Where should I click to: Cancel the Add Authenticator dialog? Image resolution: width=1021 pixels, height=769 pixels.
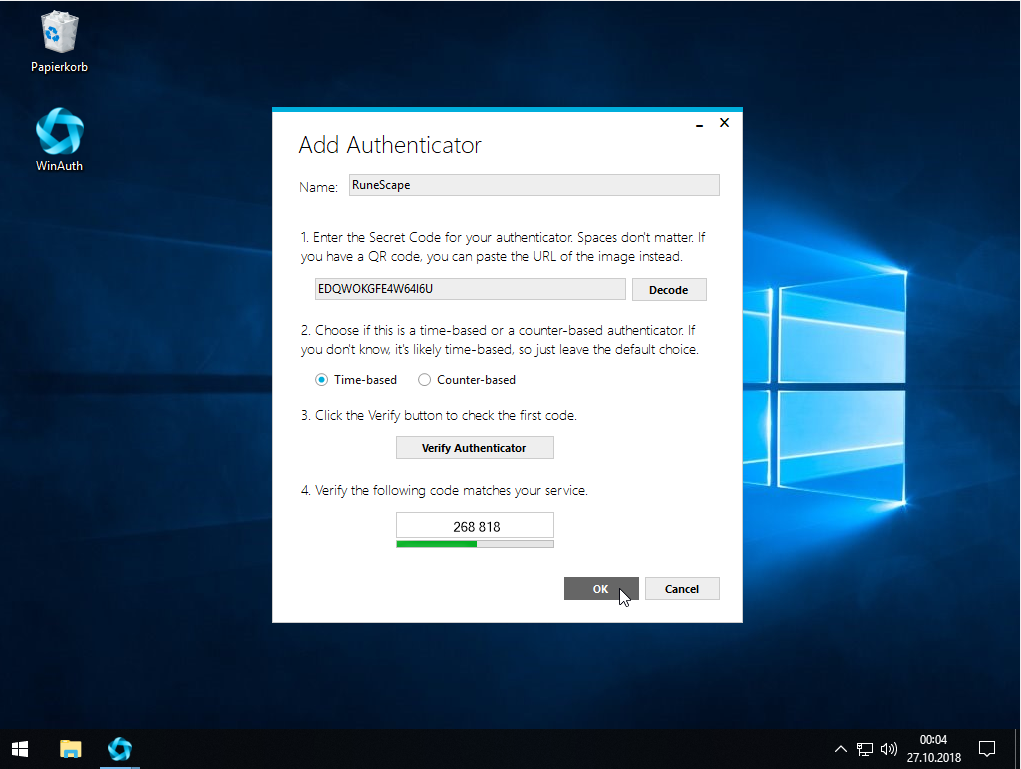pyautogui.click(x=682, y=589)
